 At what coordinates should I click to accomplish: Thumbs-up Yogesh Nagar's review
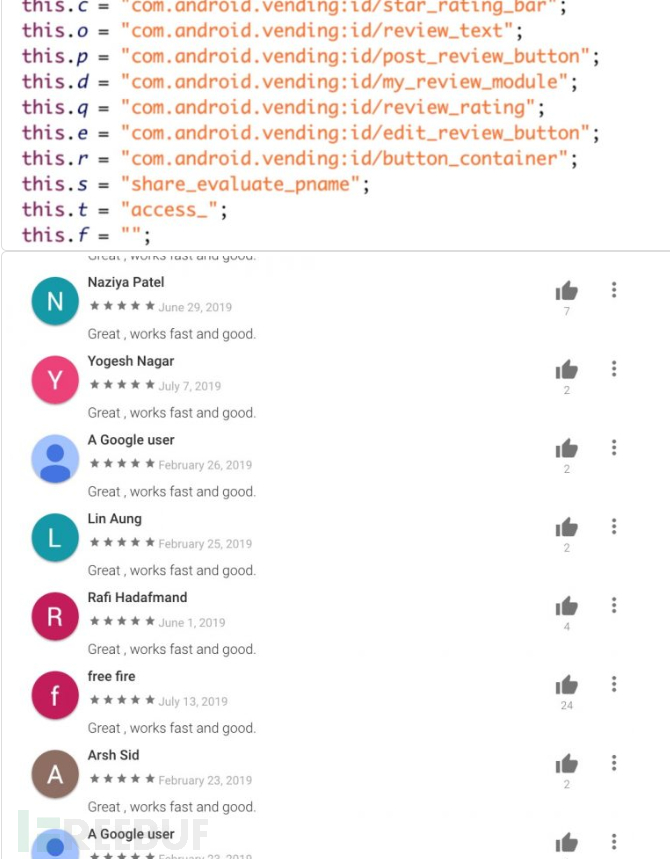click(566, 370)
